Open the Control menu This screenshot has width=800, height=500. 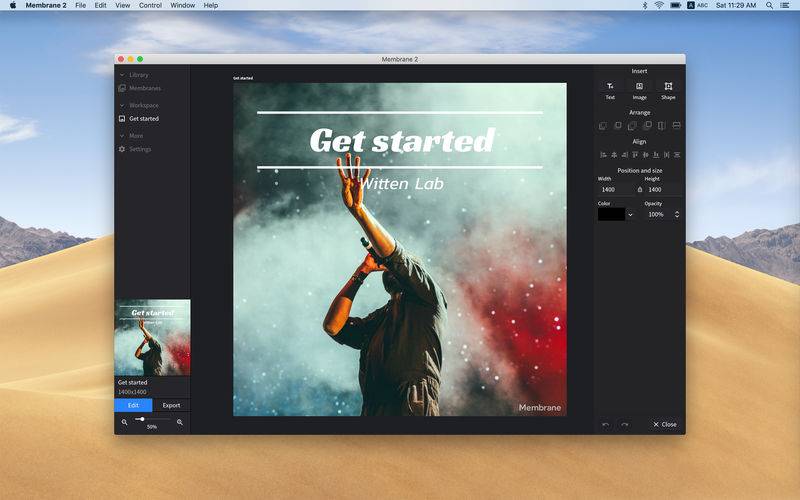(x=151, y=5)
